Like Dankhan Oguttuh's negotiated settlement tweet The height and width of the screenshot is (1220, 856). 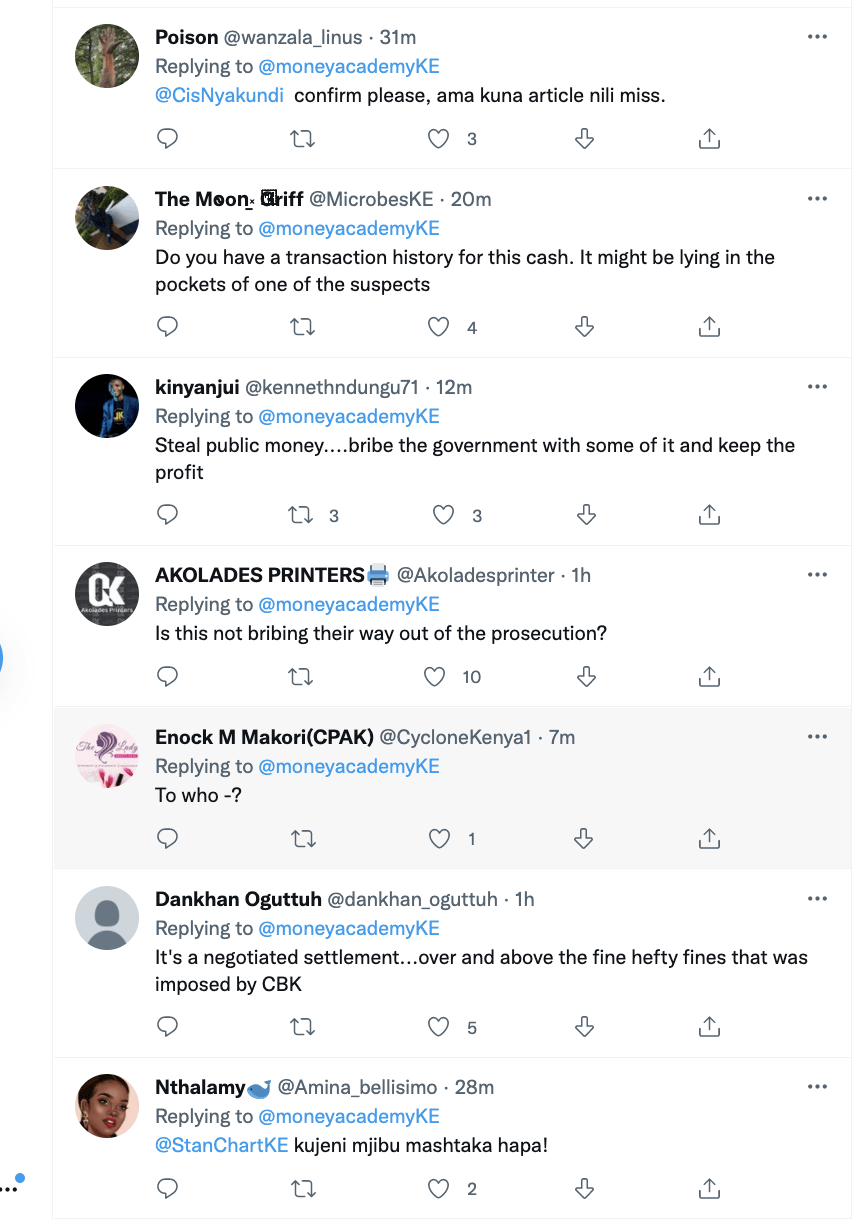tap(438, 1027)
